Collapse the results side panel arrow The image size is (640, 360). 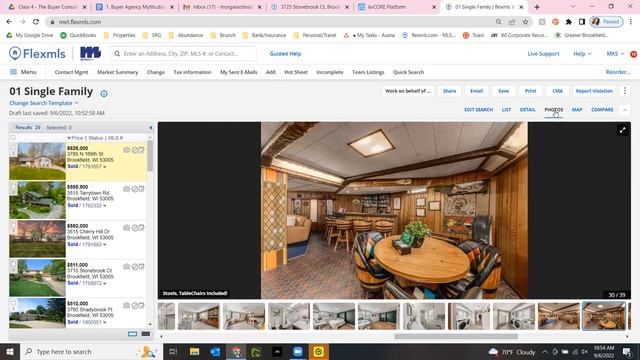pos(151,128)
